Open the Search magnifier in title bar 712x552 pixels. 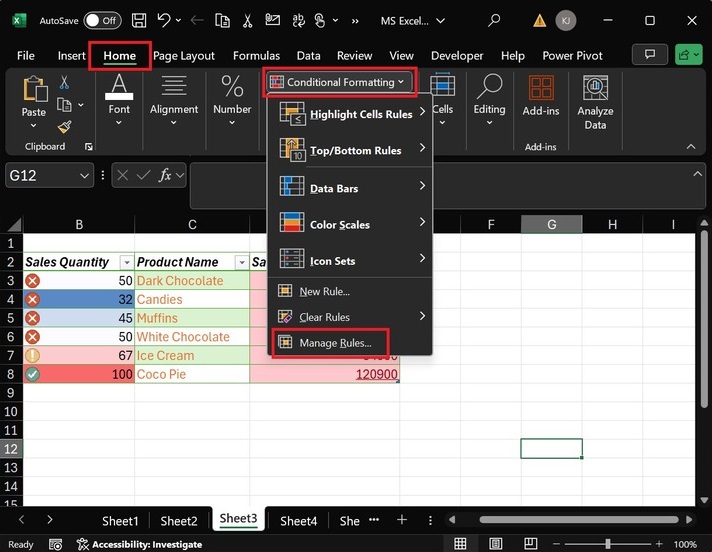tap(494, 20)
